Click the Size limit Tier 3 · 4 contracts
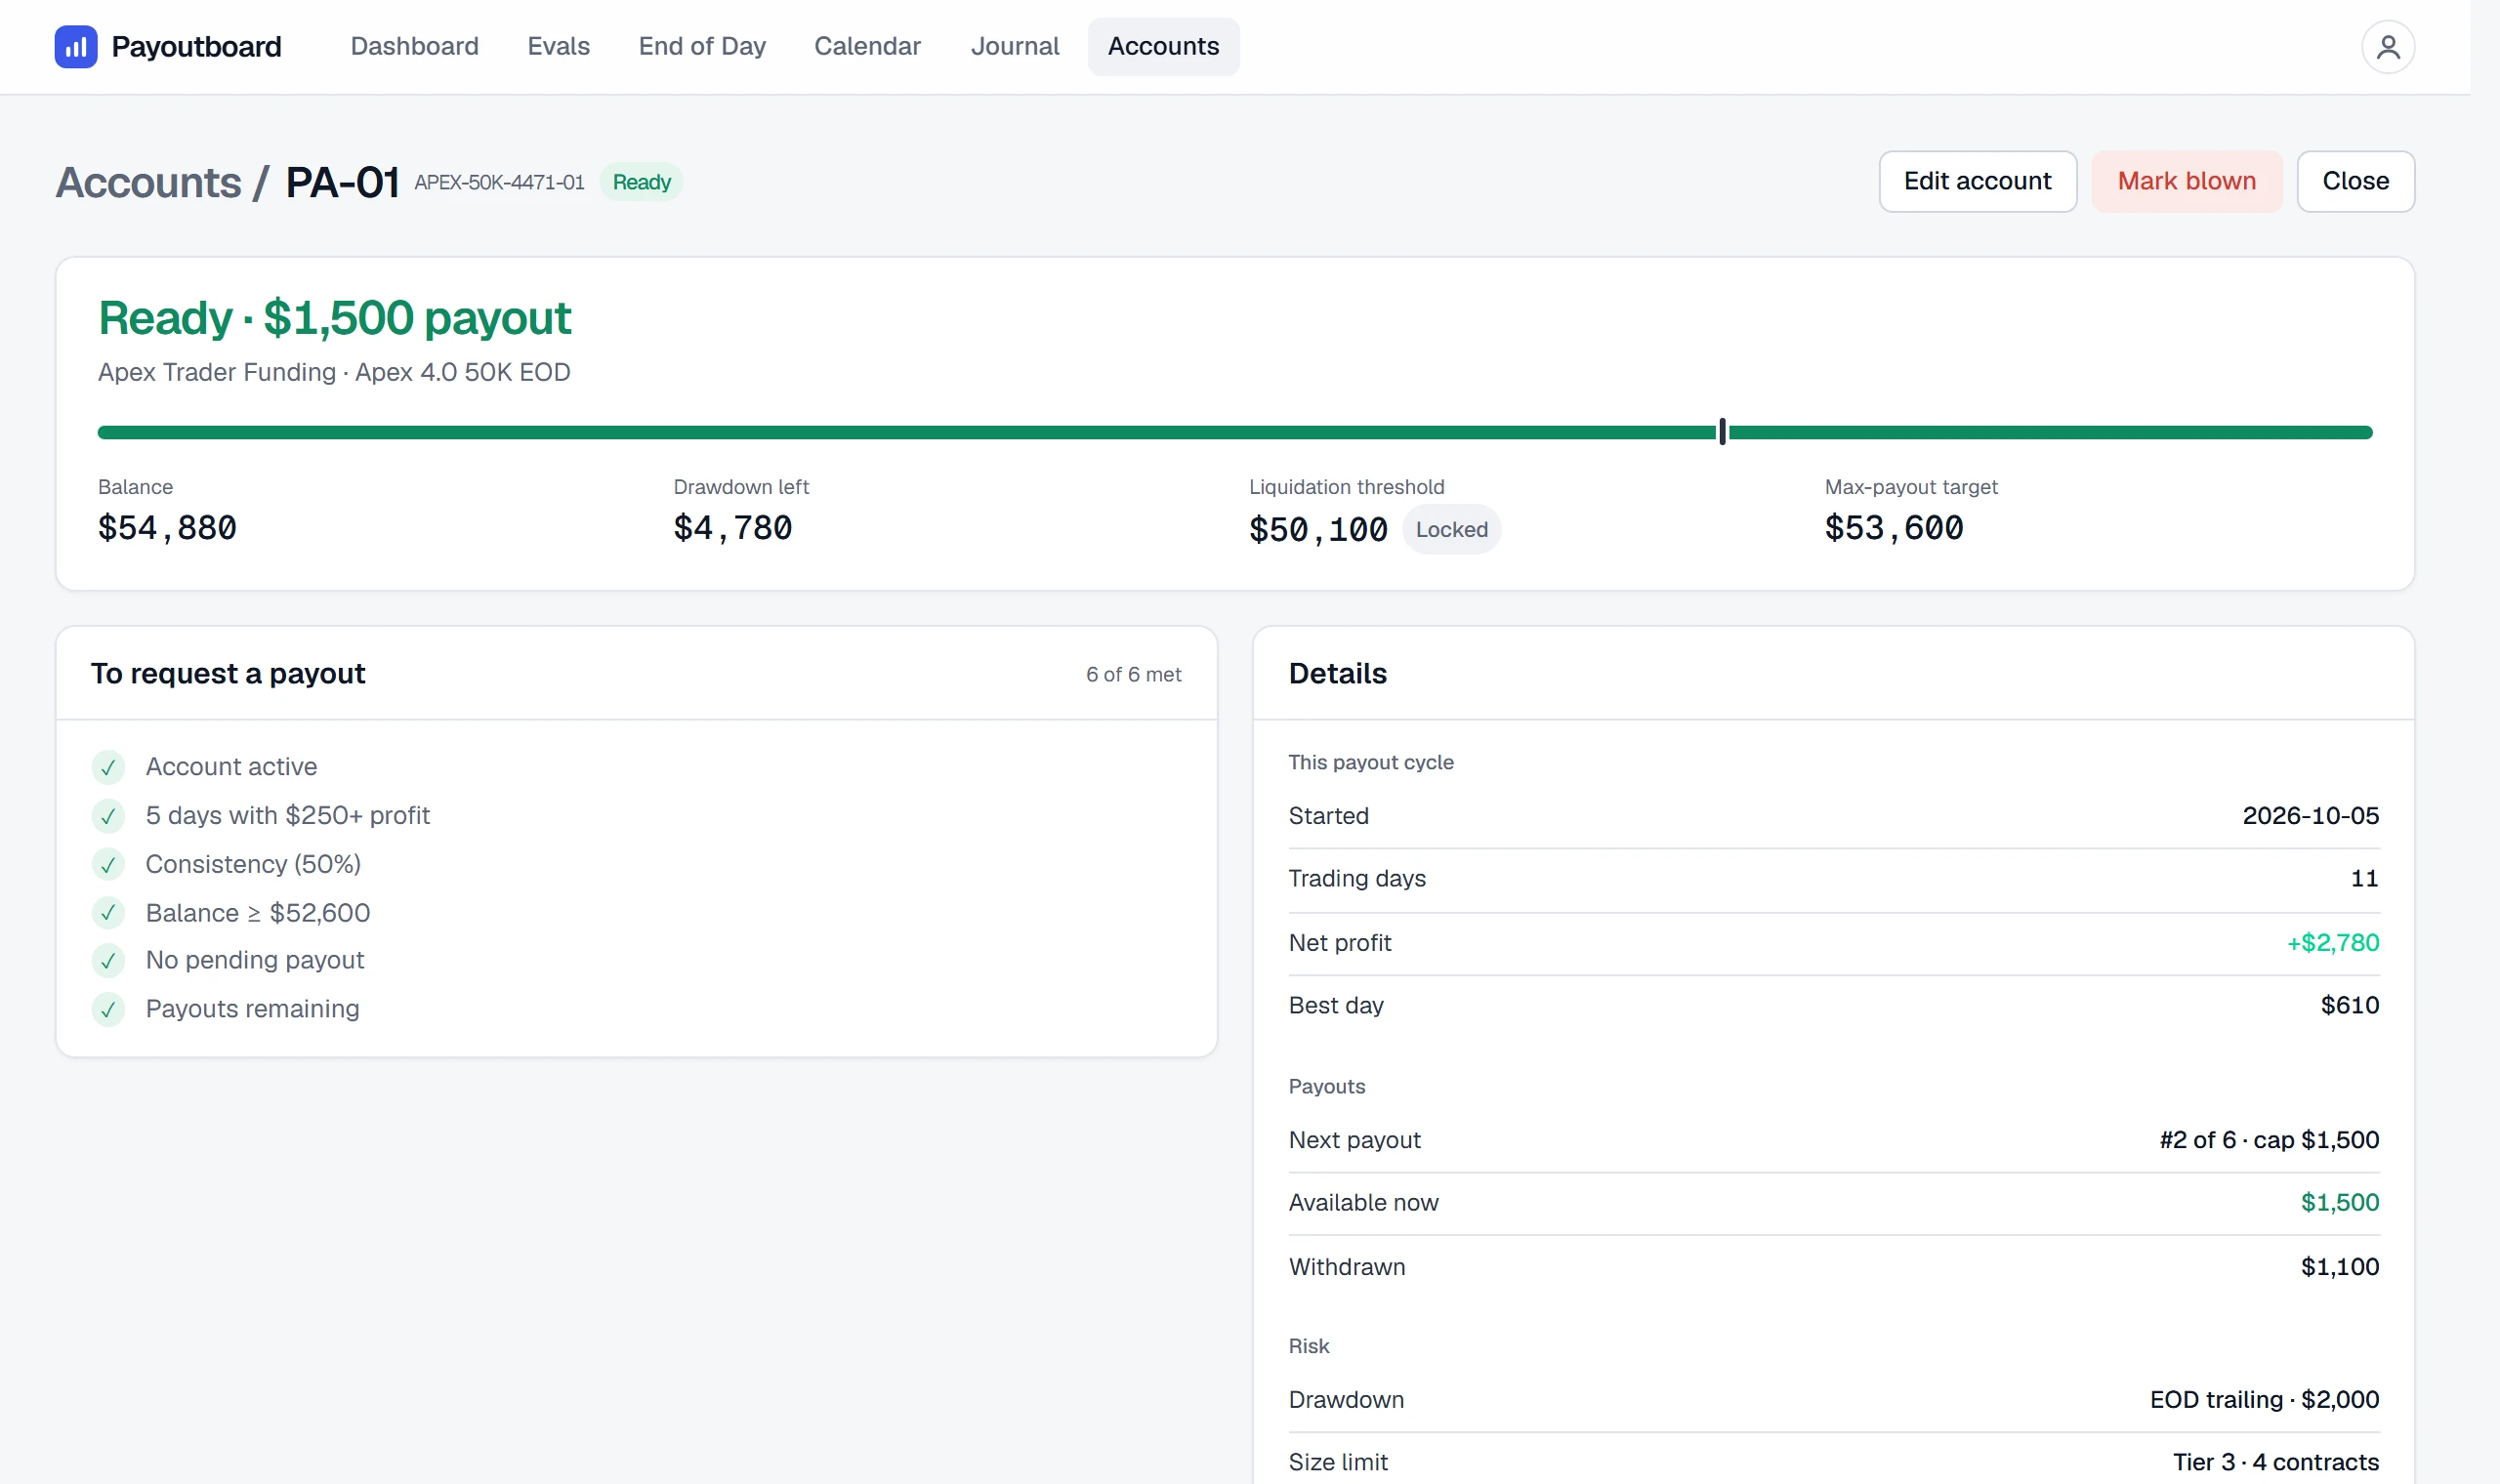 (2275, 1462)
